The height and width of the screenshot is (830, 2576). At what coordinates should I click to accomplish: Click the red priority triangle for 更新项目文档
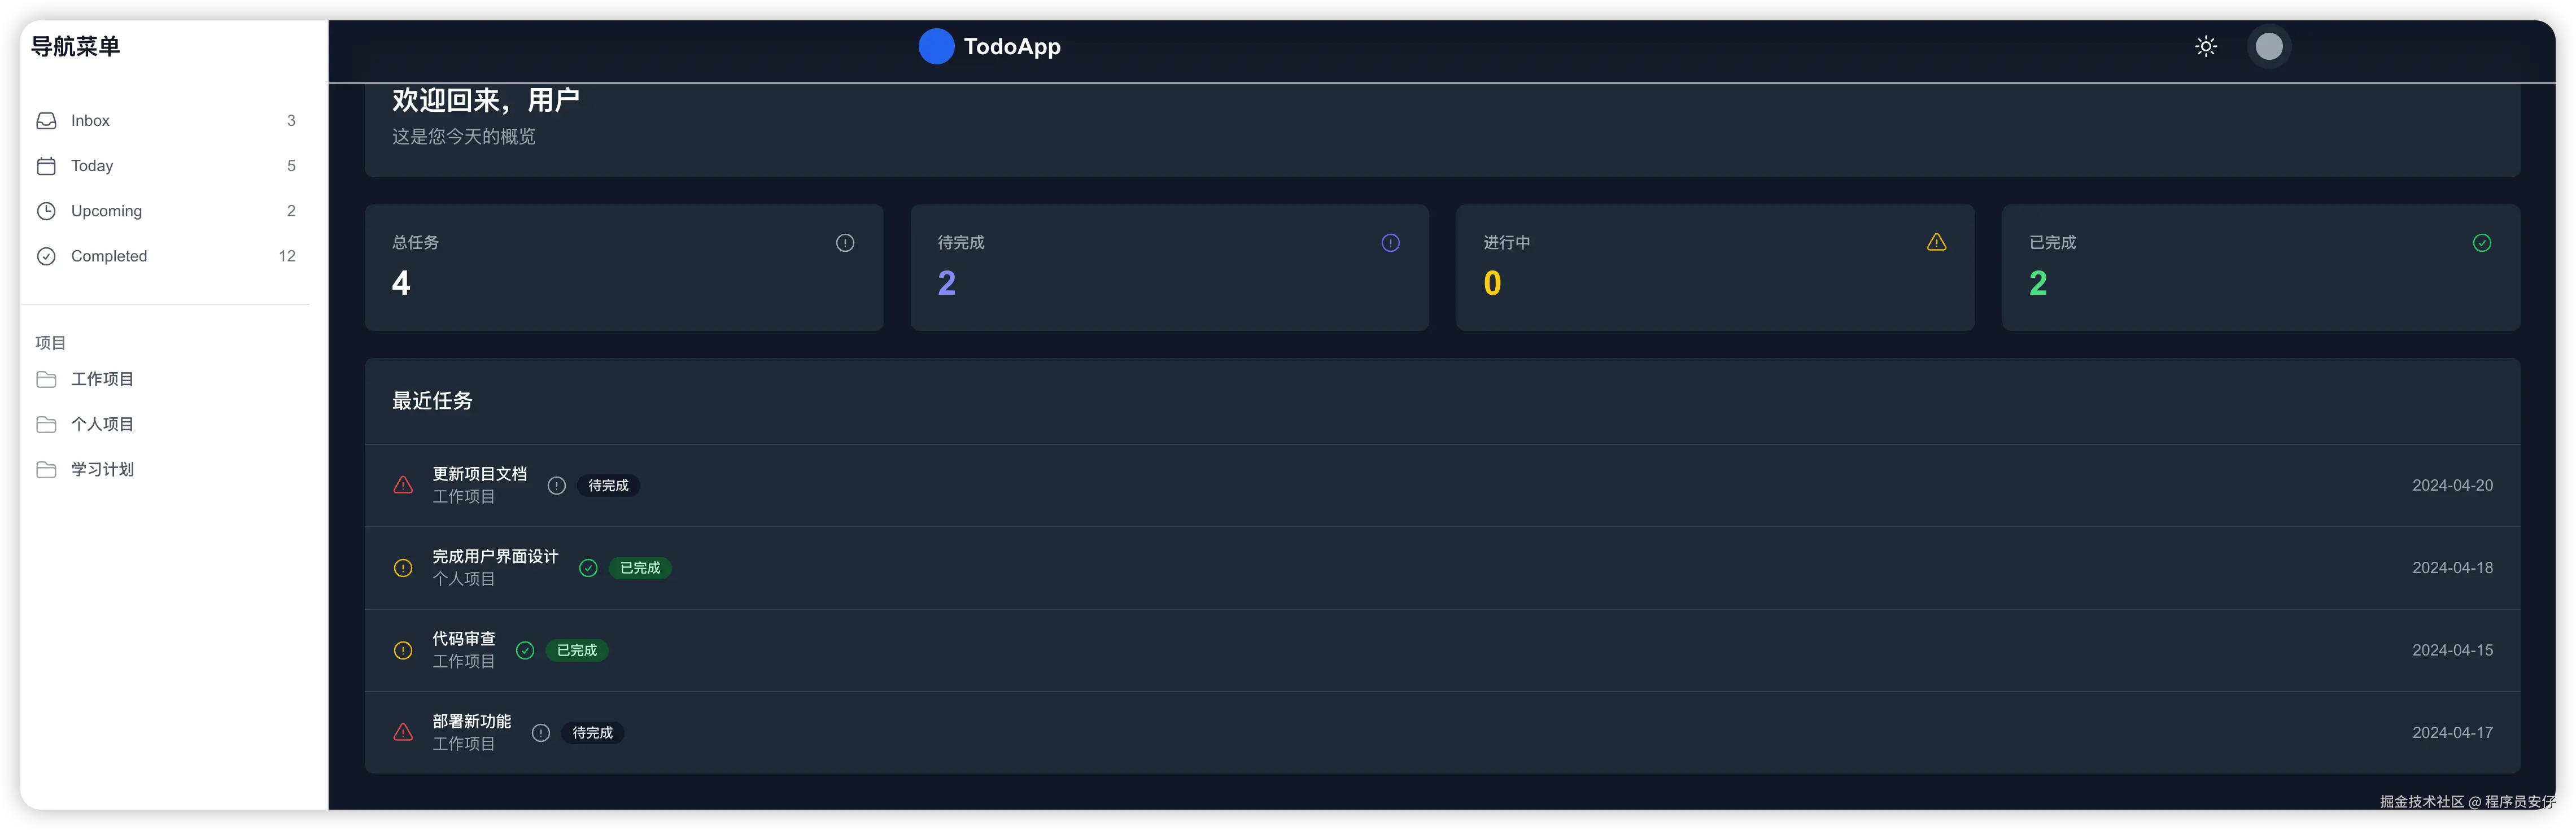403,485
